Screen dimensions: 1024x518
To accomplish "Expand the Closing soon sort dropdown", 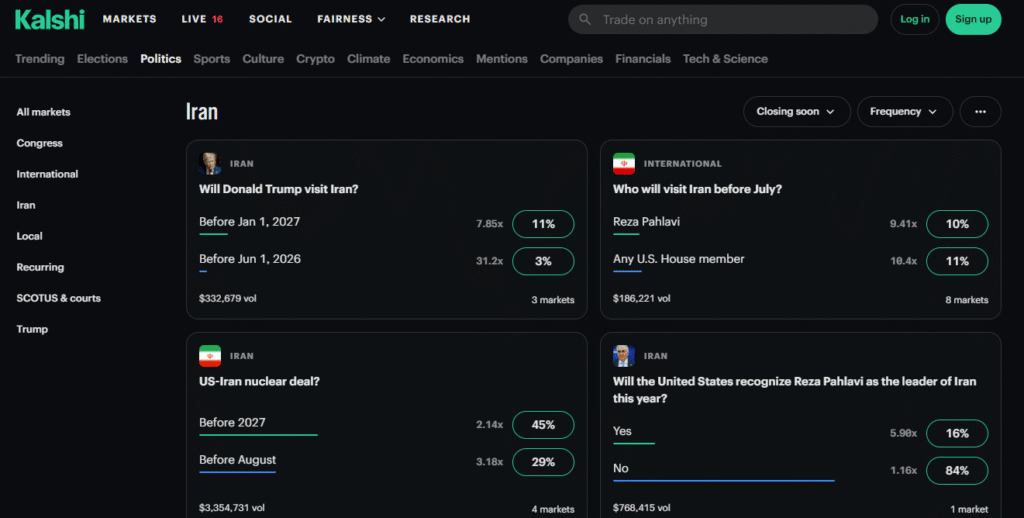I will point(796,112).
